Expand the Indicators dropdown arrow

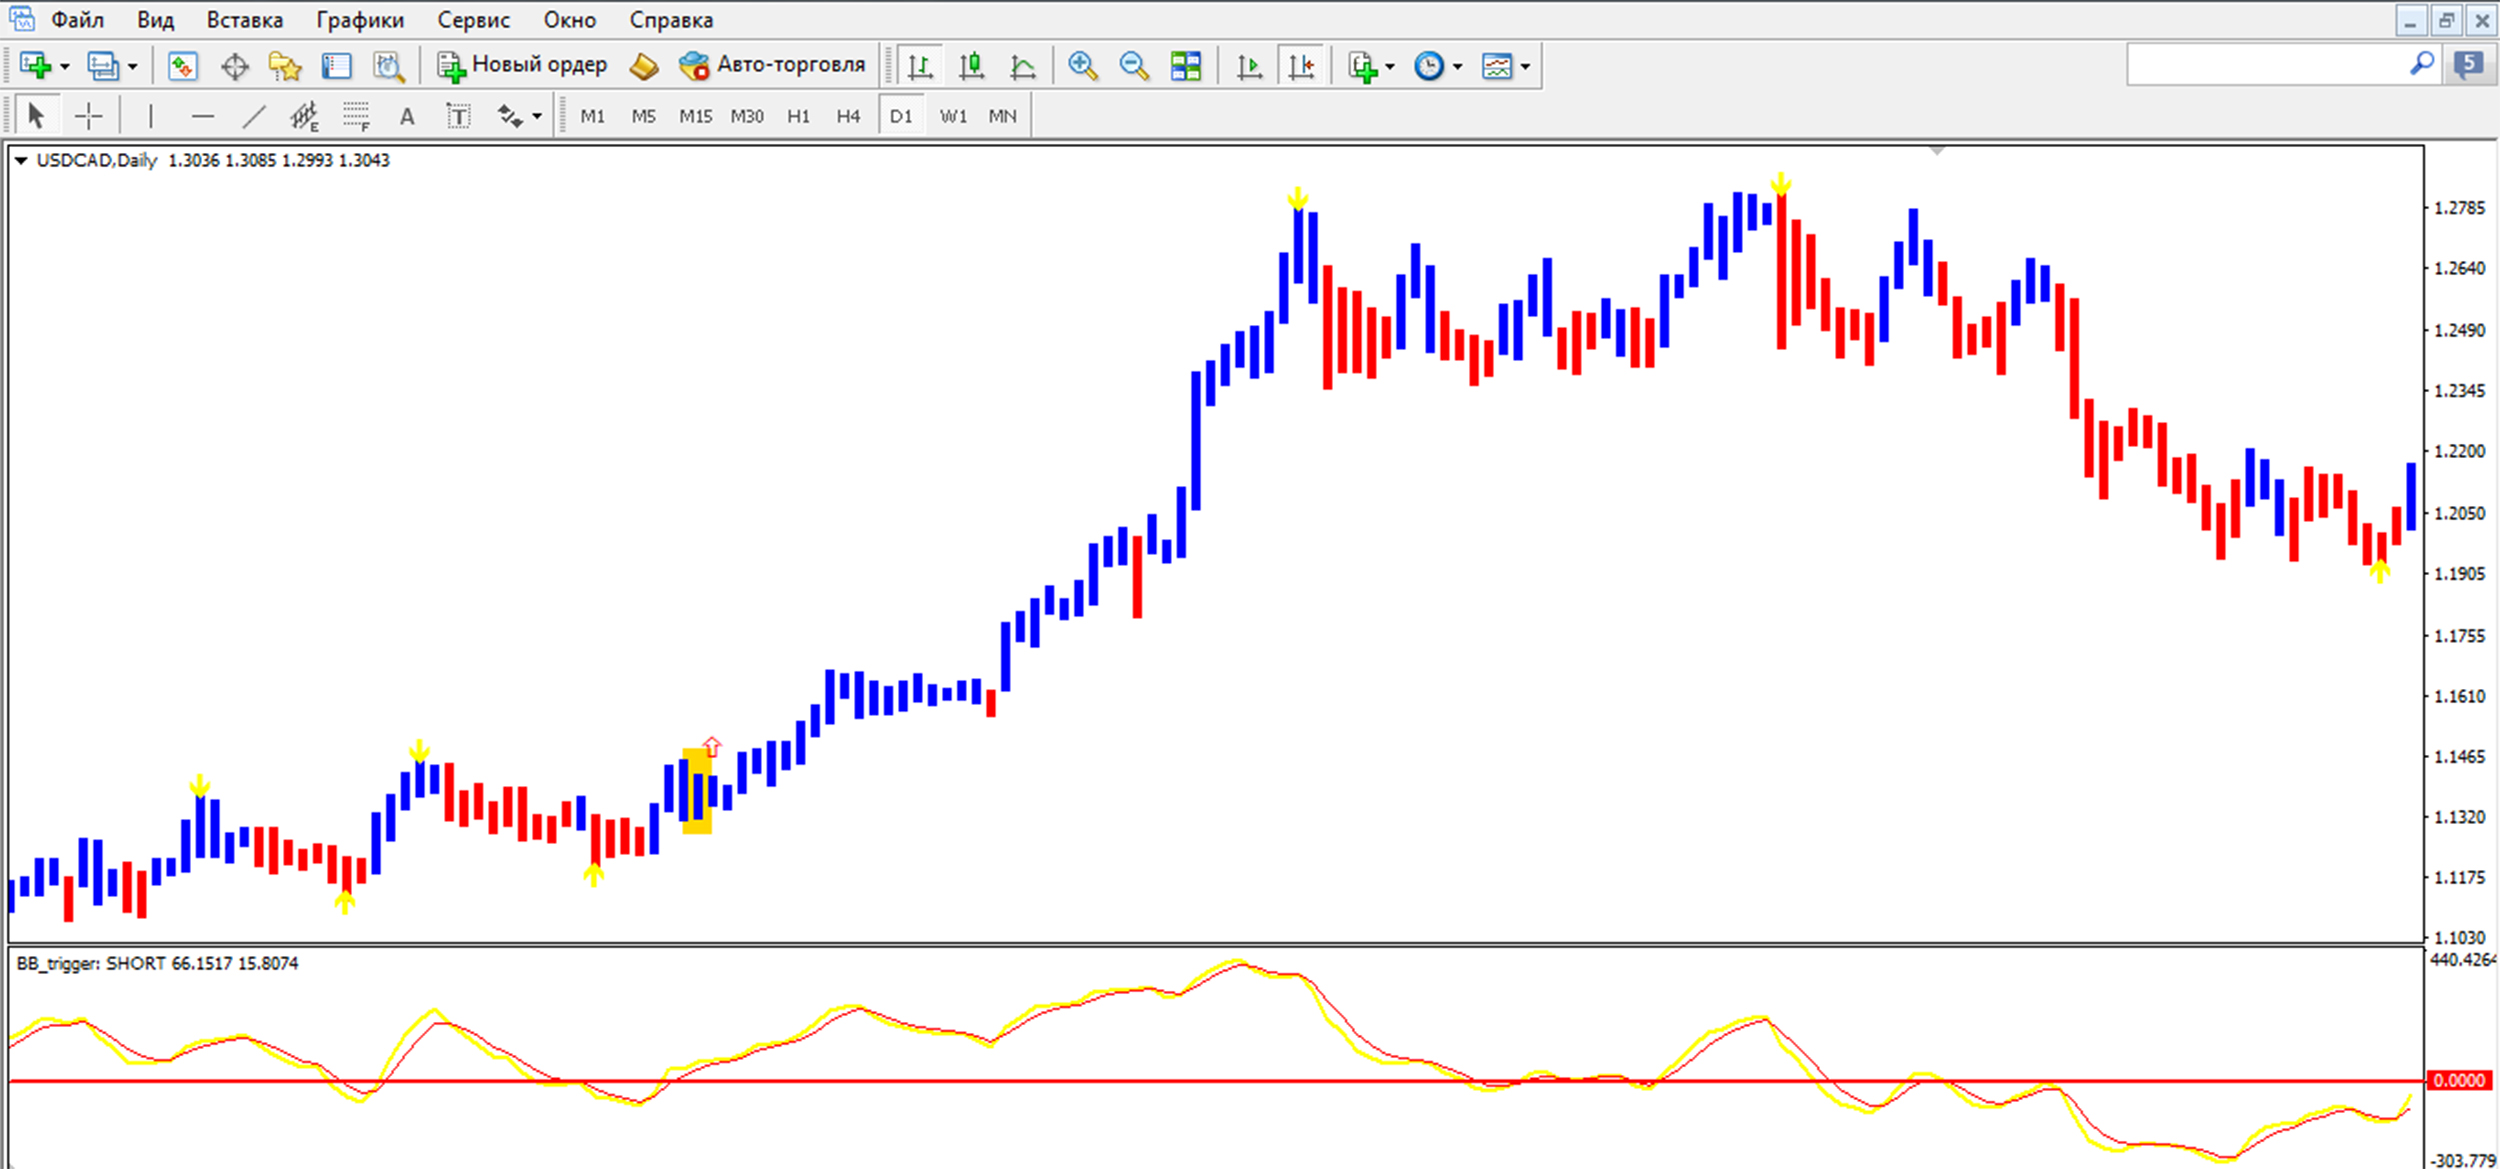point(1389,67)
